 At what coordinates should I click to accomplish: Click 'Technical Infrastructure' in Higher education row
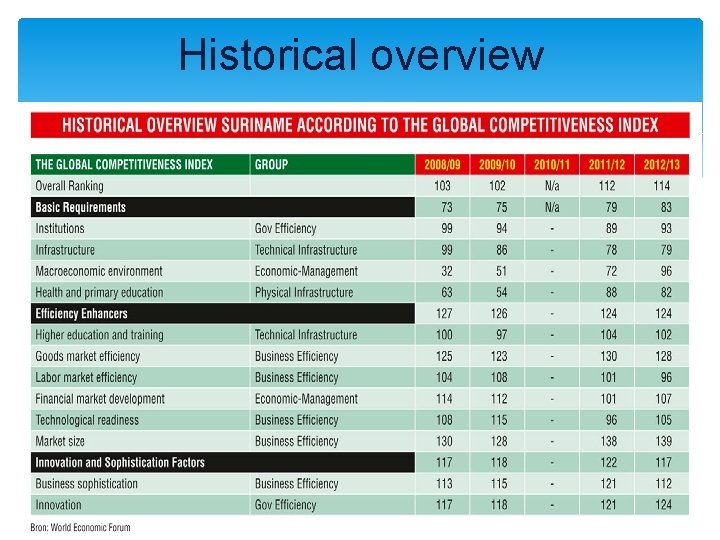[x=306, y=335]
